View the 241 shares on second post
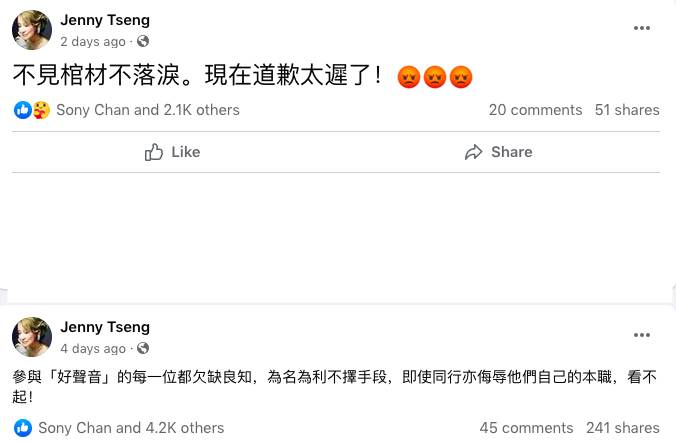Screen dimensions: 676x444 (x=622, y=428)
